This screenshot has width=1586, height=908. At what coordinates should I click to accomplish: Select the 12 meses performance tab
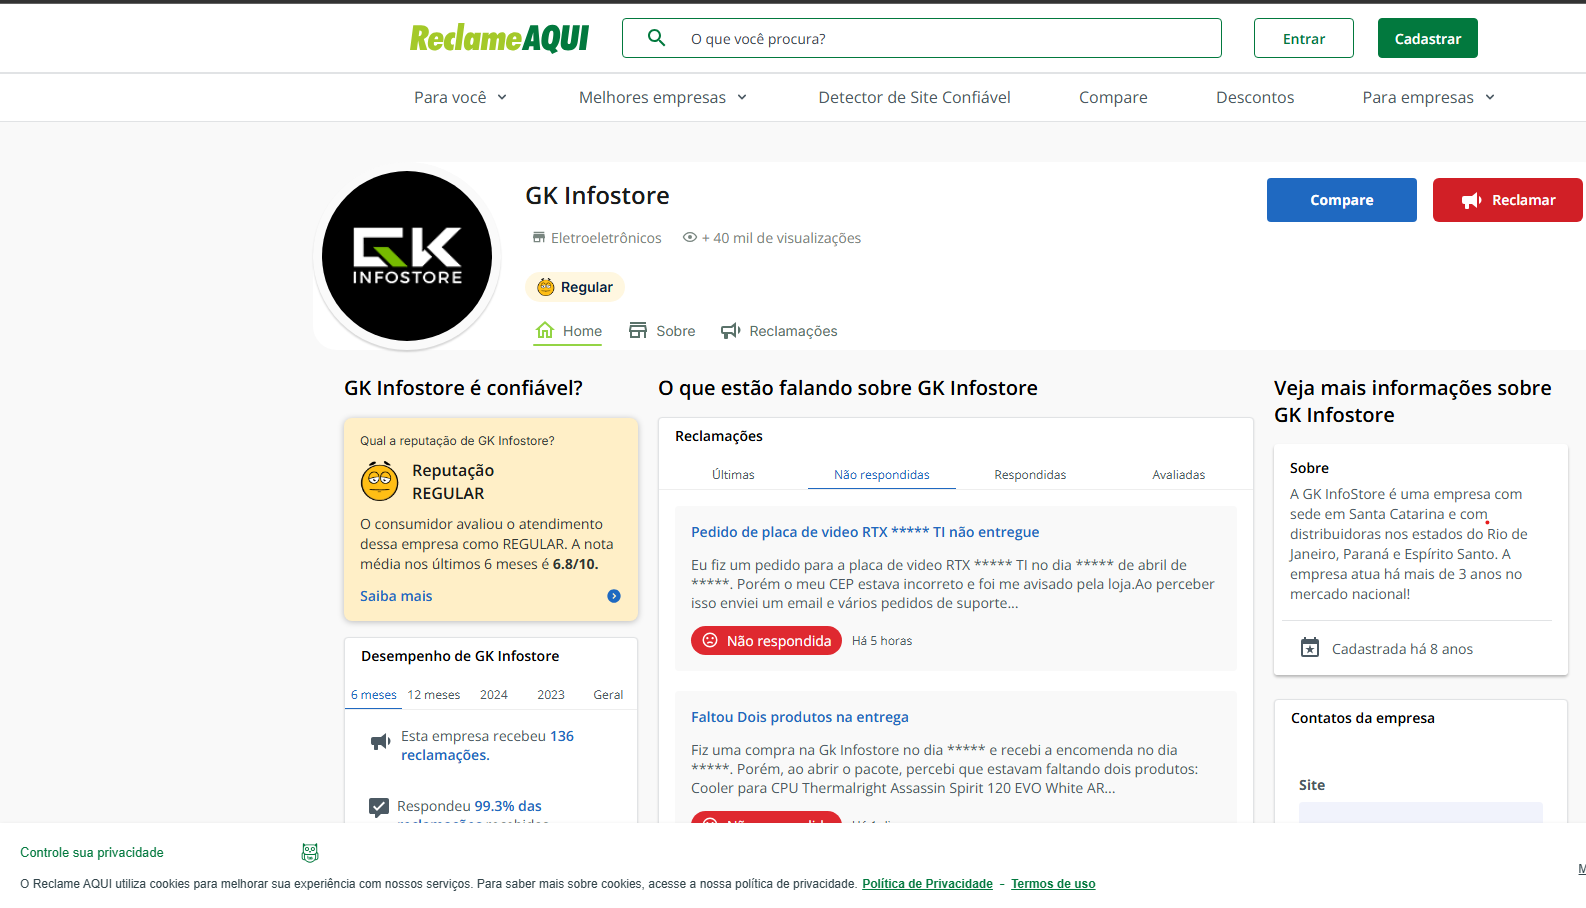(x=434, y=695)
